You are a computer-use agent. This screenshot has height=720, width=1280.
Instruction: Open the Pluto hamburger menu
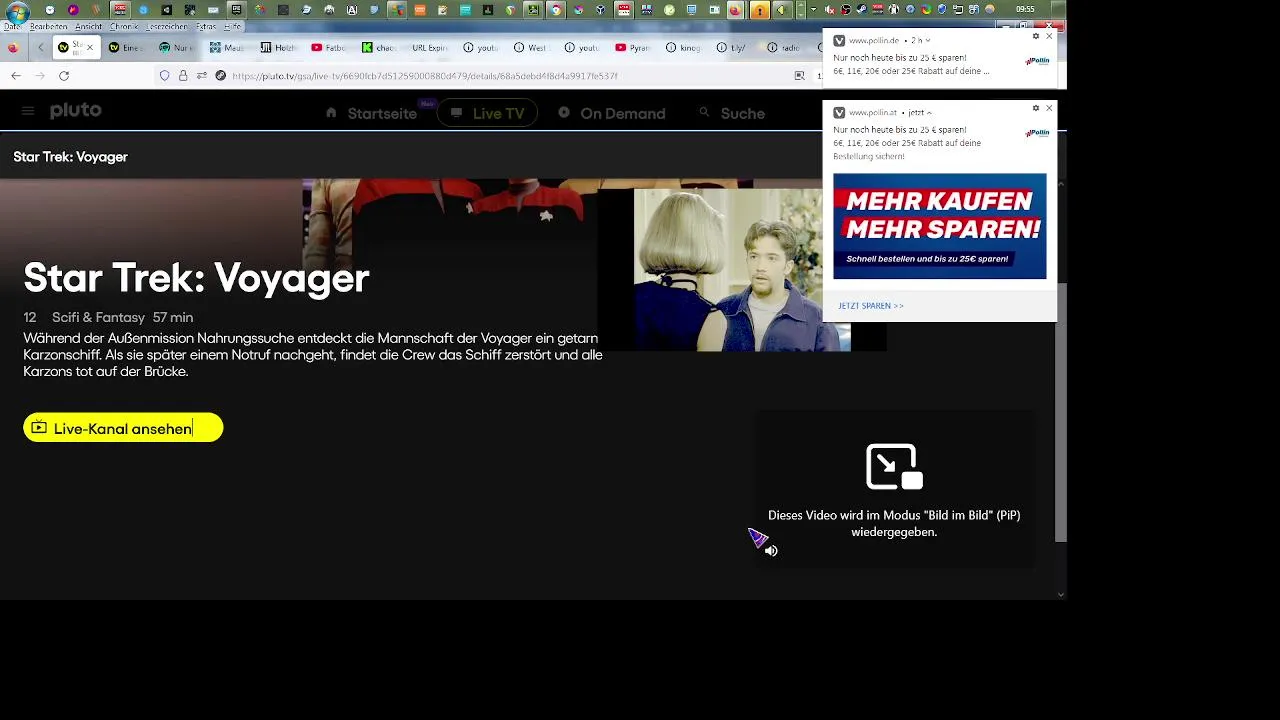pos(28,111)
